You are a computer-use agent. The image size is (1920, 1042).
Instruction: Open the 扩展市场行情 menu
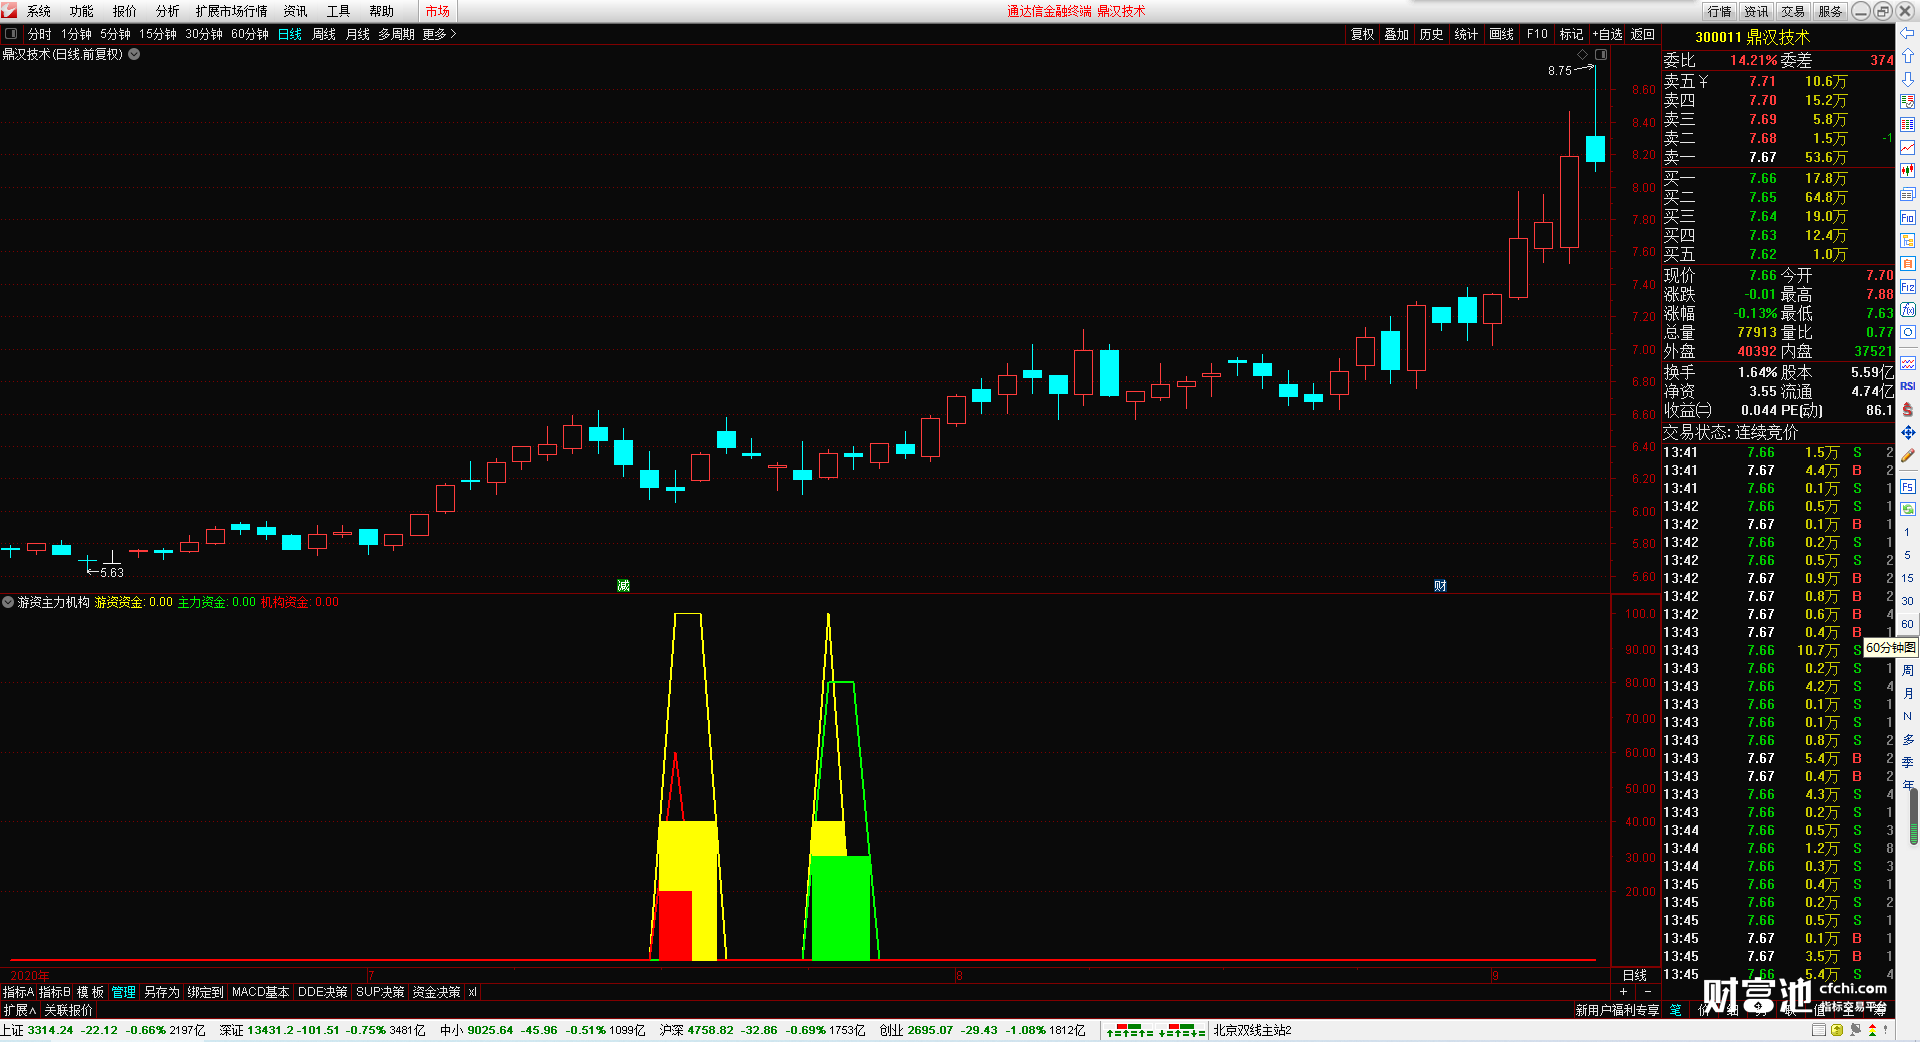232,11
